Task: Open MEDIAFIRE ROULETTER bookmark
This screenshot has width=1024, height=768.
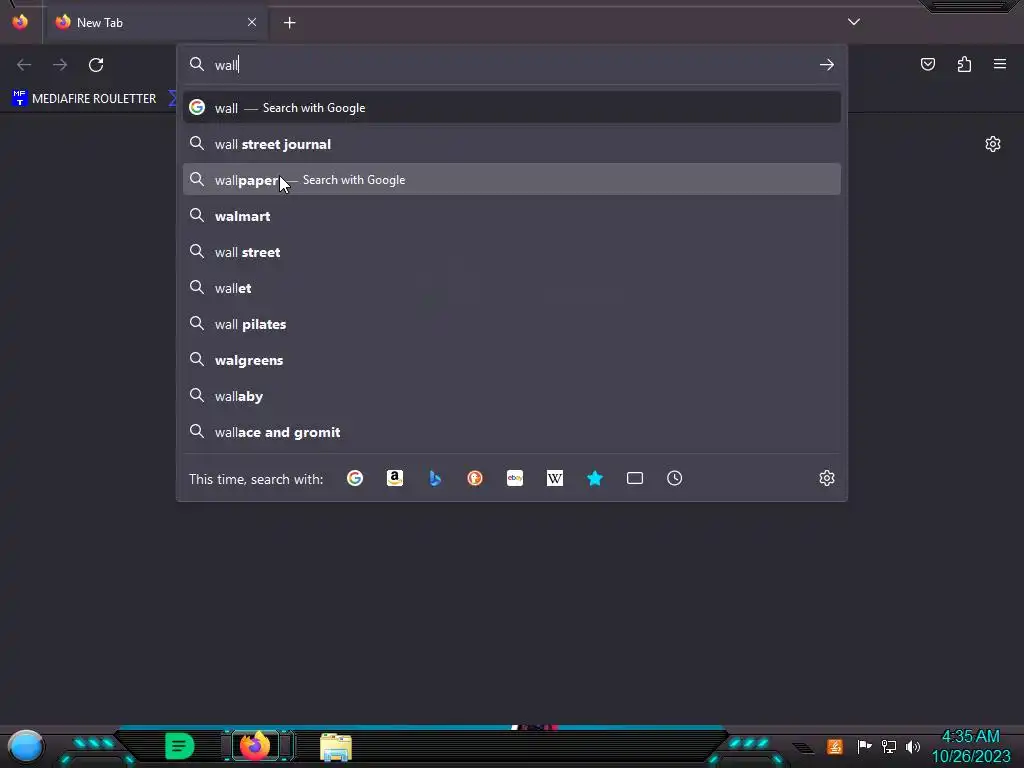Action: 84,99
